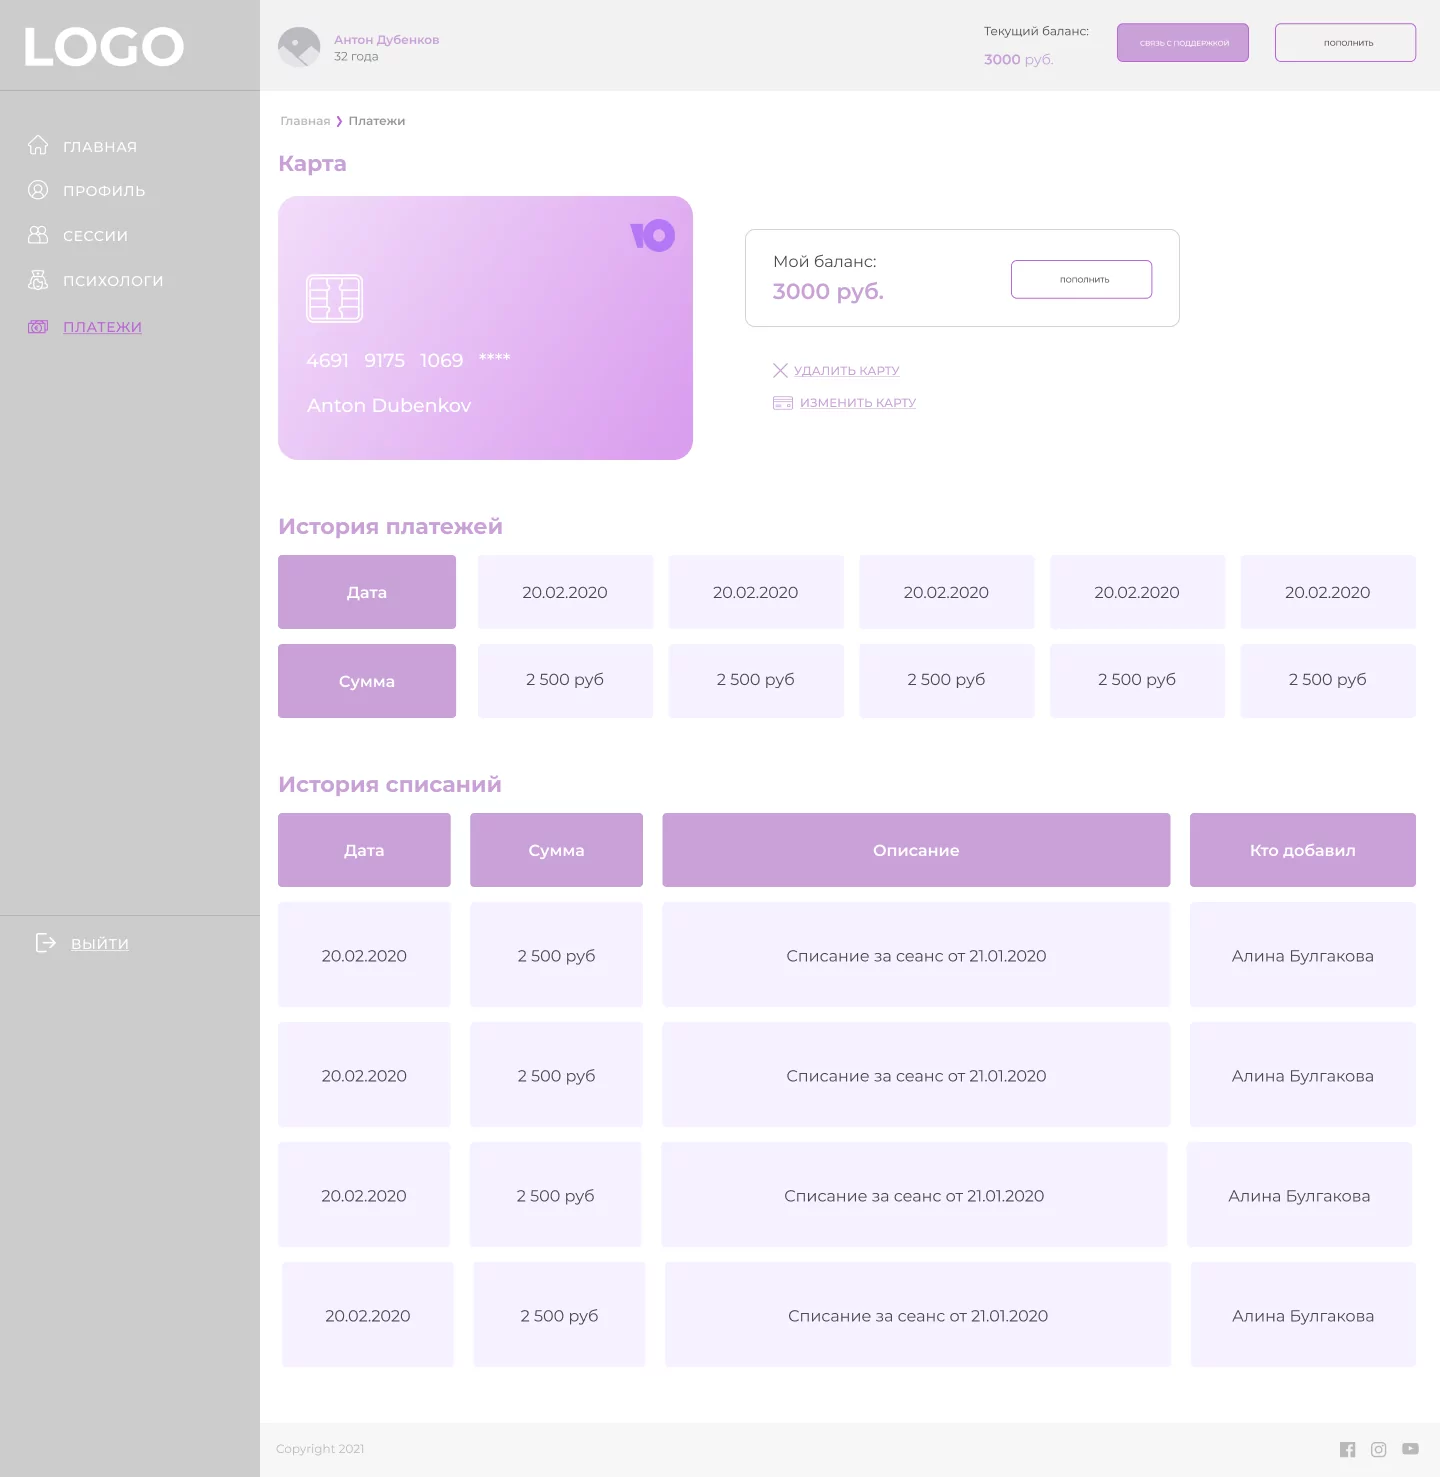
Task: Click the logout door icon
Action: 46,943
